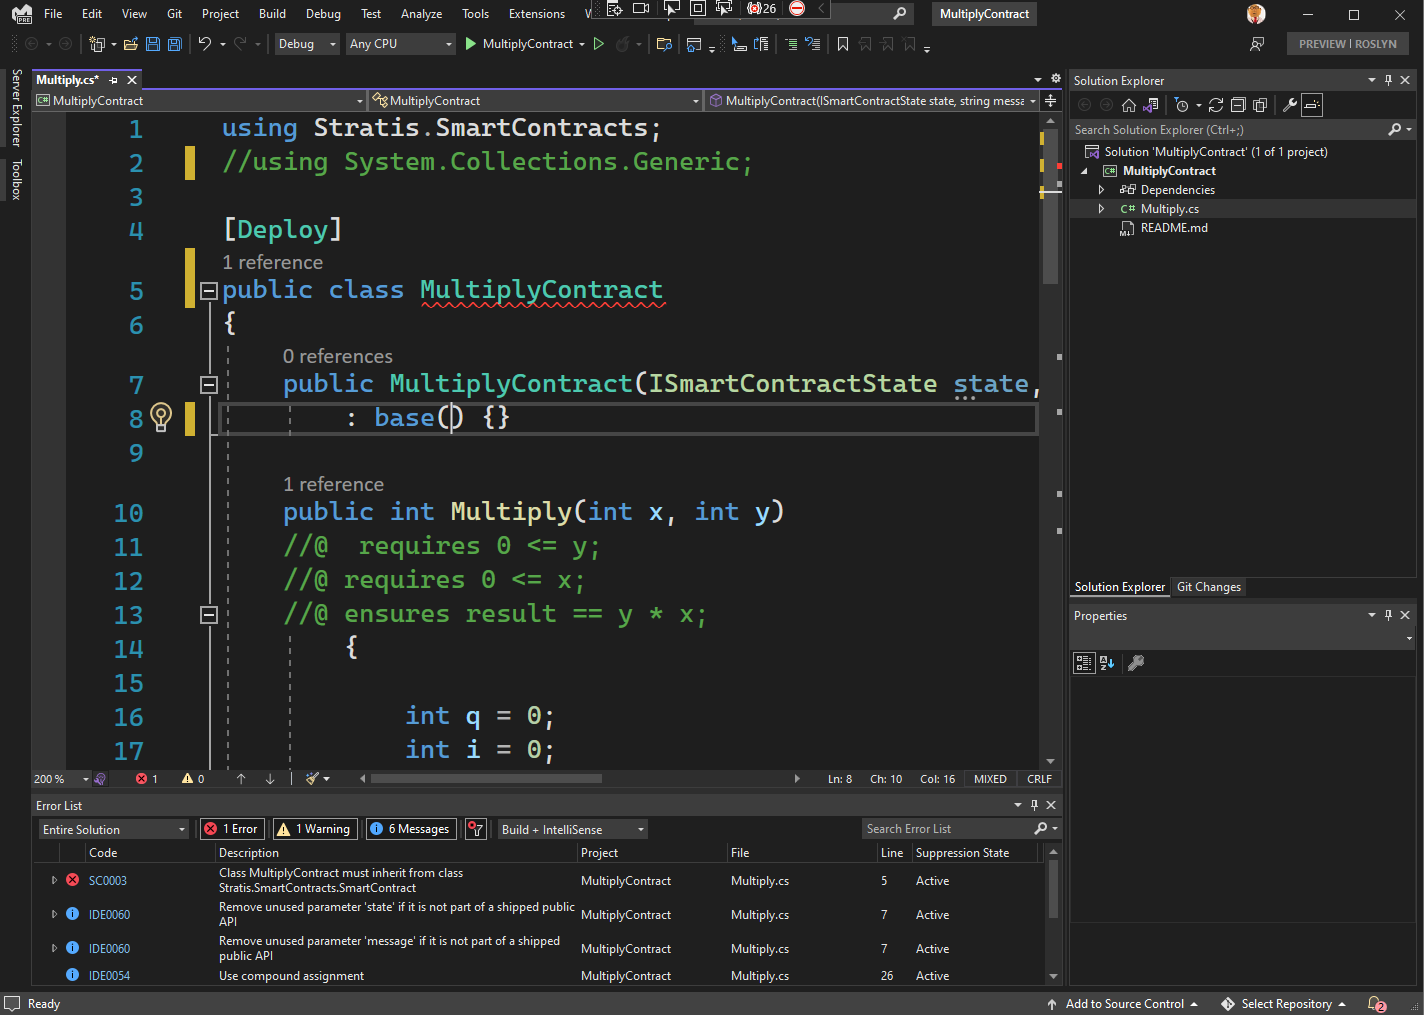Viewport: 1424px width, 1015px height.
Task: Open Pending Changes Filter clock icon
Action: click(1182, 105)
